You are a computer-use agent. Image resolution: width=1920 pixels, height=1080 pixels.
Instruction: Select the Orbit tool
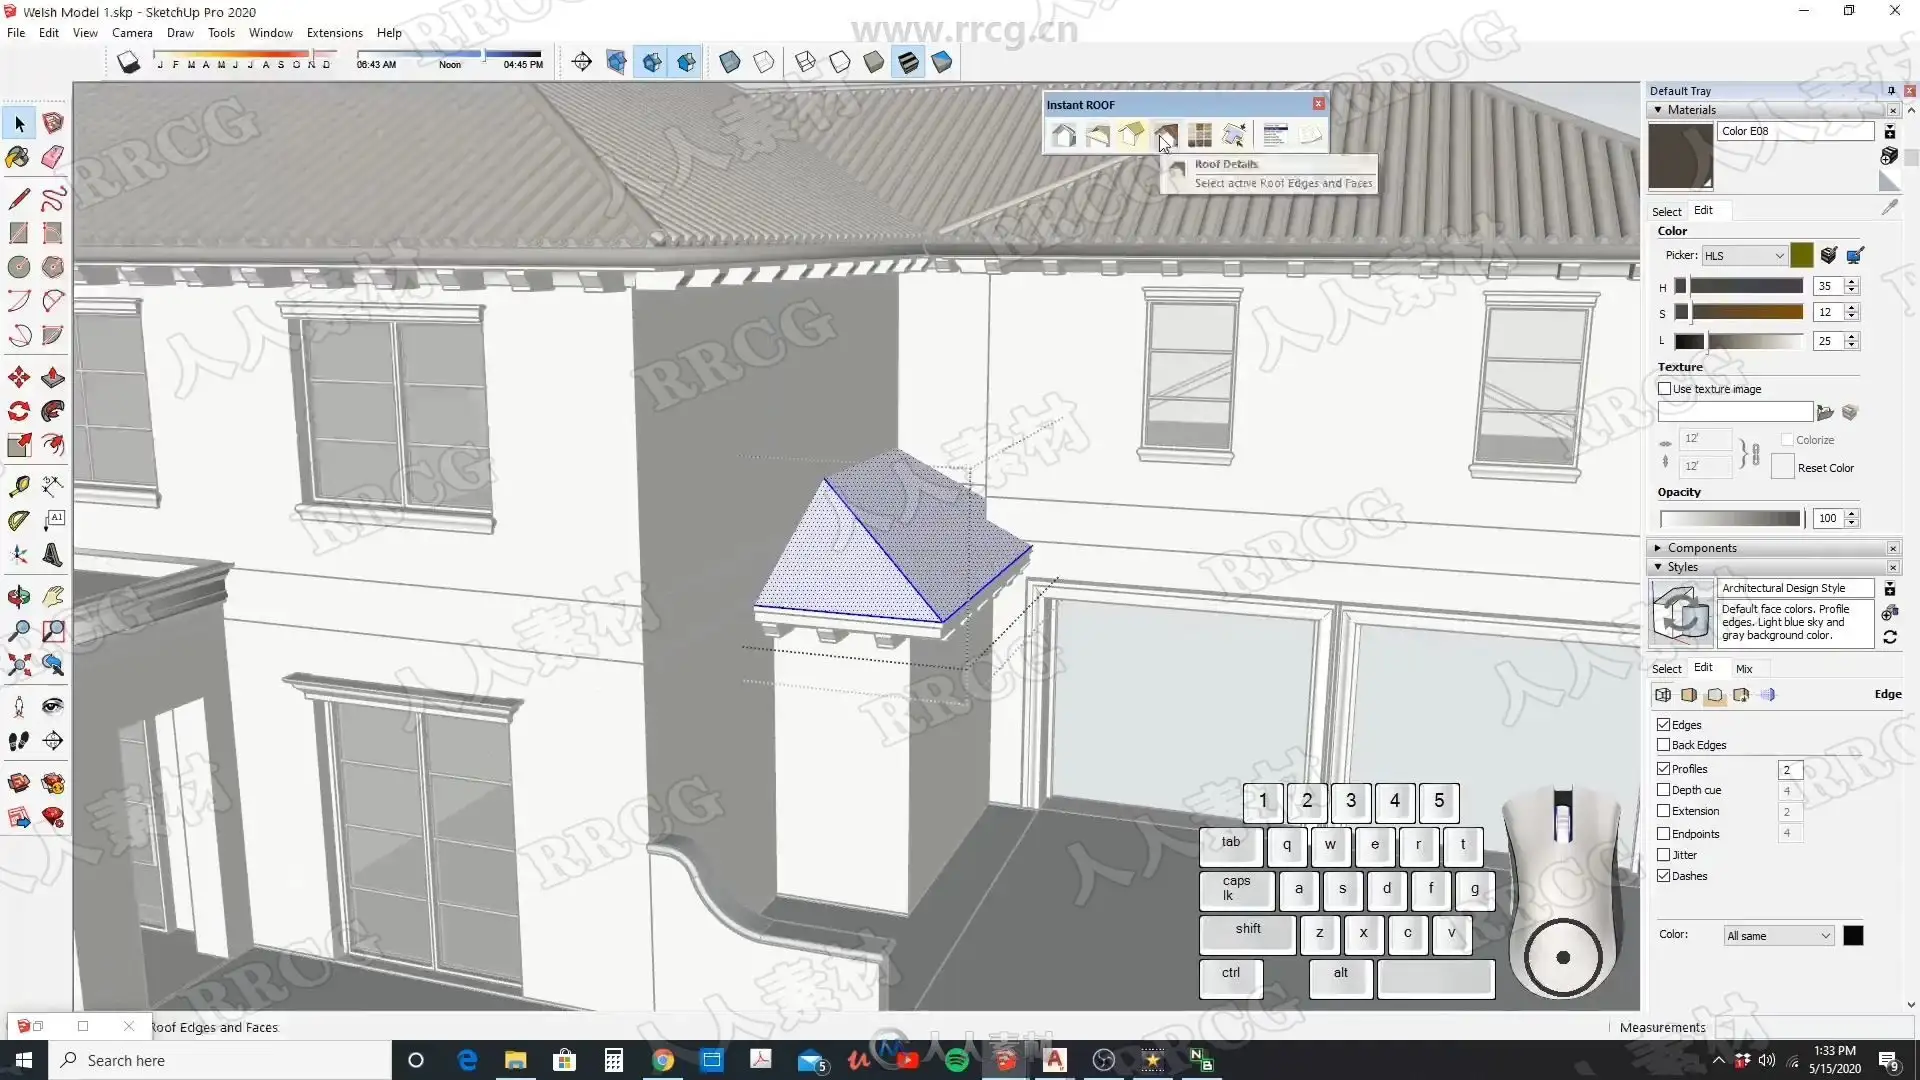tap(18, 597)
